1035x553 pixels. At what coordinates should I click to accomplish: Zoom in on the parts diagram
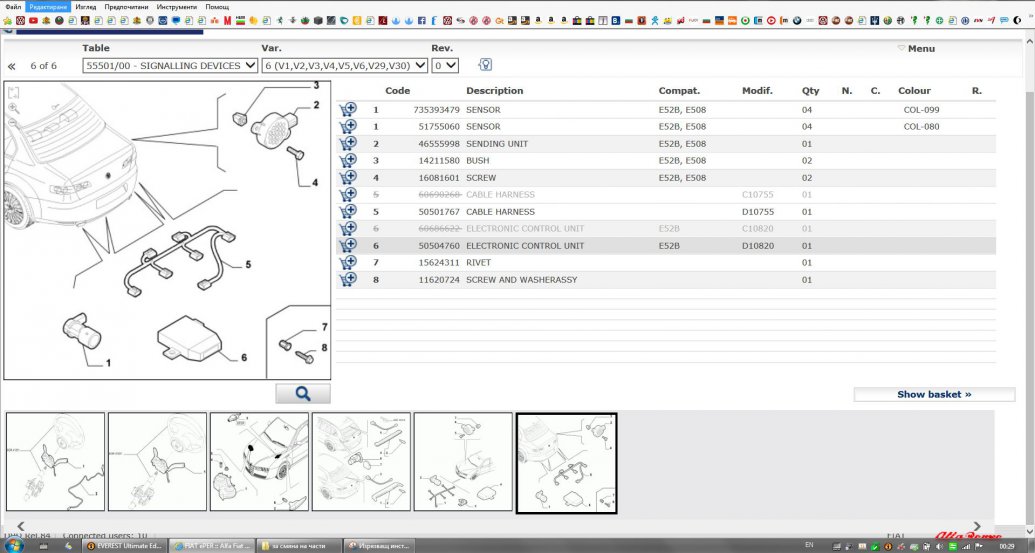pyautogui.click(x=13, y=107)
